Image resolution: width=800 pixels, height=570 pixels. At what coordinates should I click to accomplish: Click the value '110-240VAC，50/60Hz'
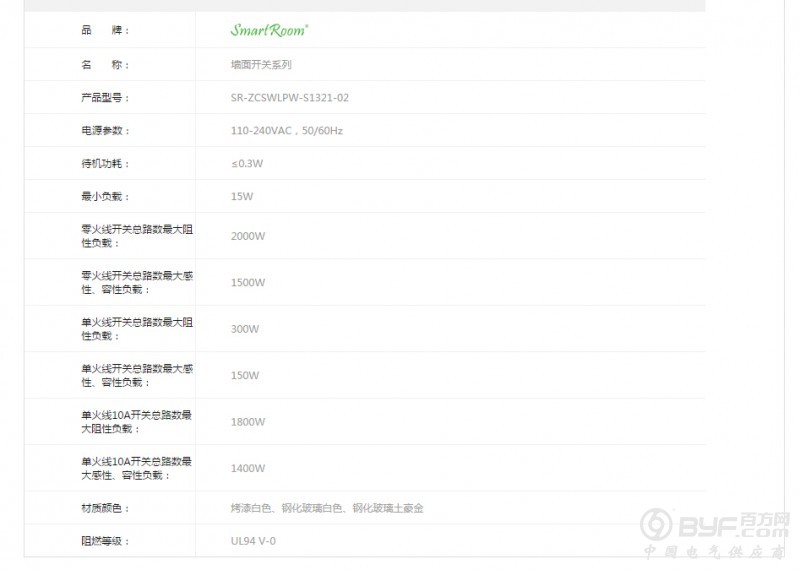coord(287,131)
